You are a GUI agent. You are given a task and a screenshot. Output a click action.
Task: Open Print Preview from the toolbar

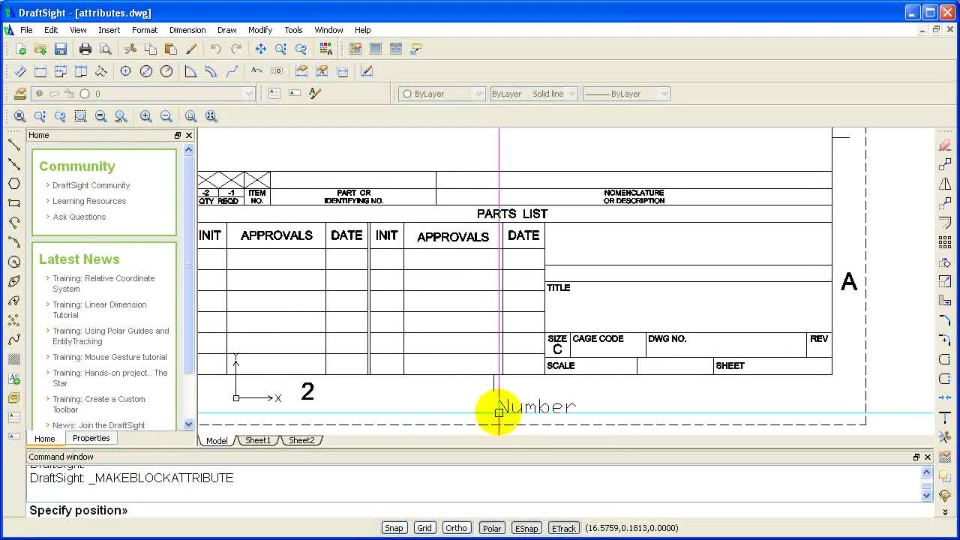pyautogui.click(x=105, y=49)
